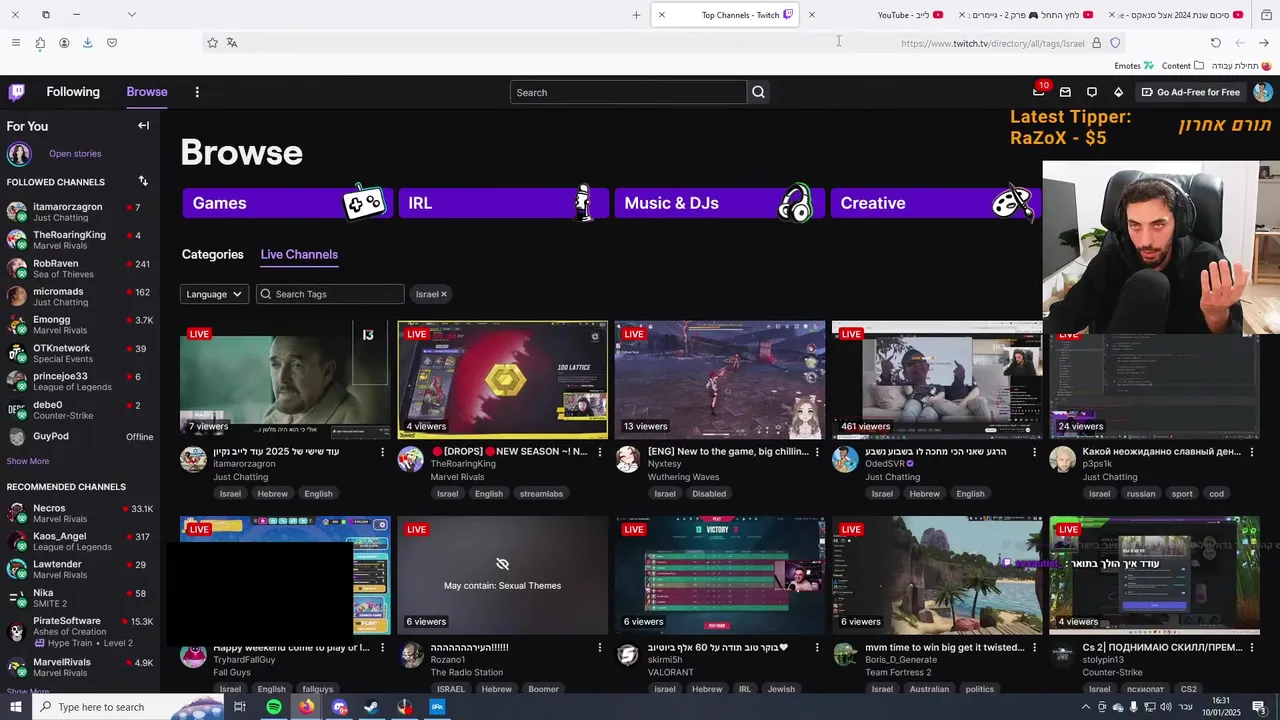Open the Sexual Themes warning stream thumbnail
The width and height of the screenshot is (1280, 720).
coord(502,576)
